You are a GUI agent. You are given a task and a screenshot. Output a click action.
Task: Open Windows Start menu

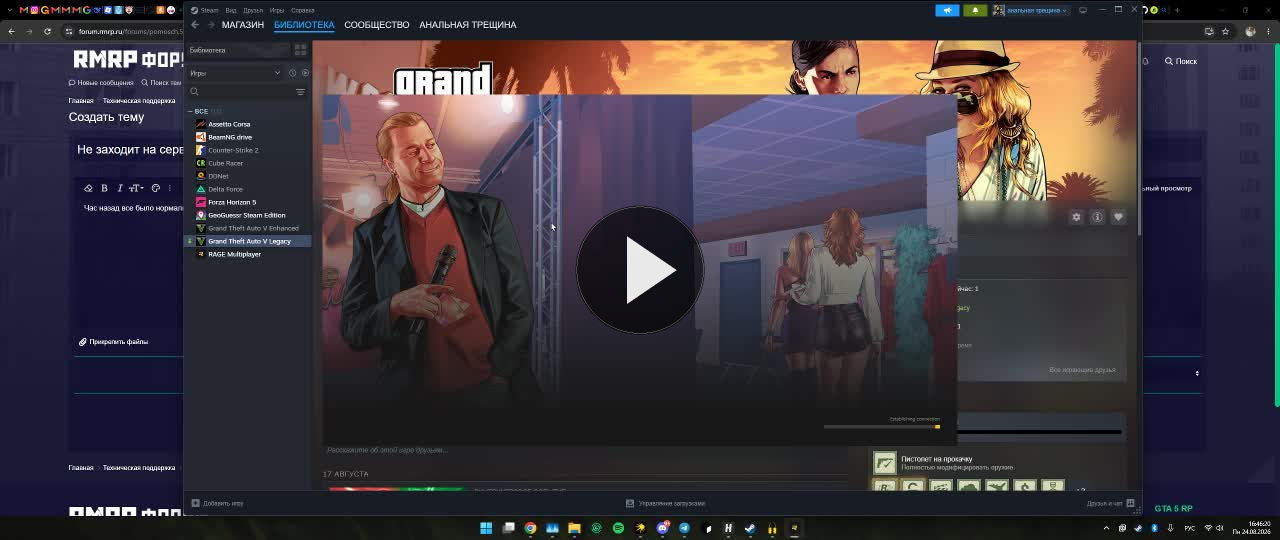click(486, 528)
